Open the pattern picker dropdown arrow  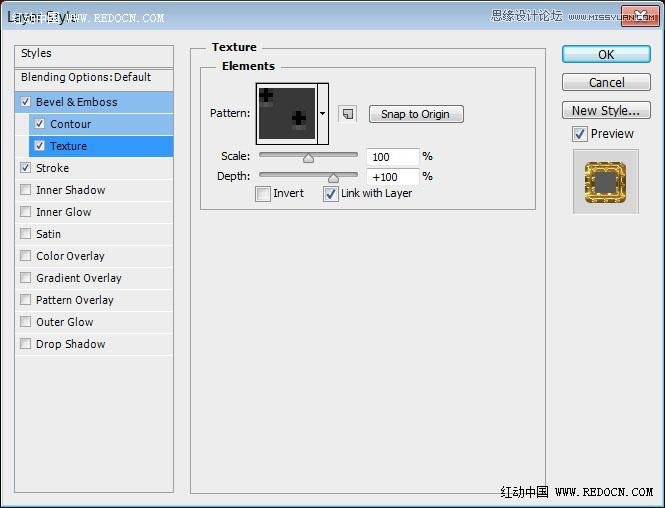coord(323,114)
